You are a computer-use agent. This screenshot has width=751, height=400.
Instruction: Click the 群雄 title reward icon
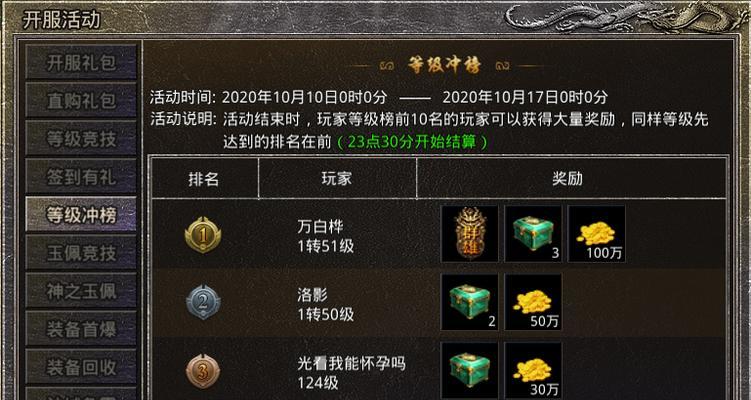pyautogui.click(x=469, y=234)
